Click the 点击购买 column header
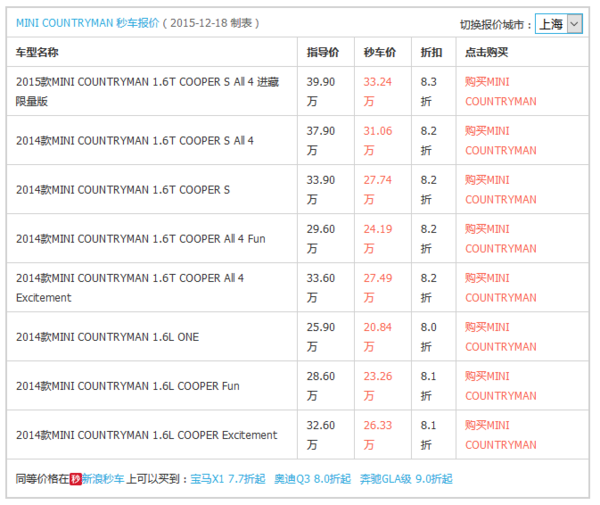The height and width of the screenshot is (505, 600). (x=486, y=52)
